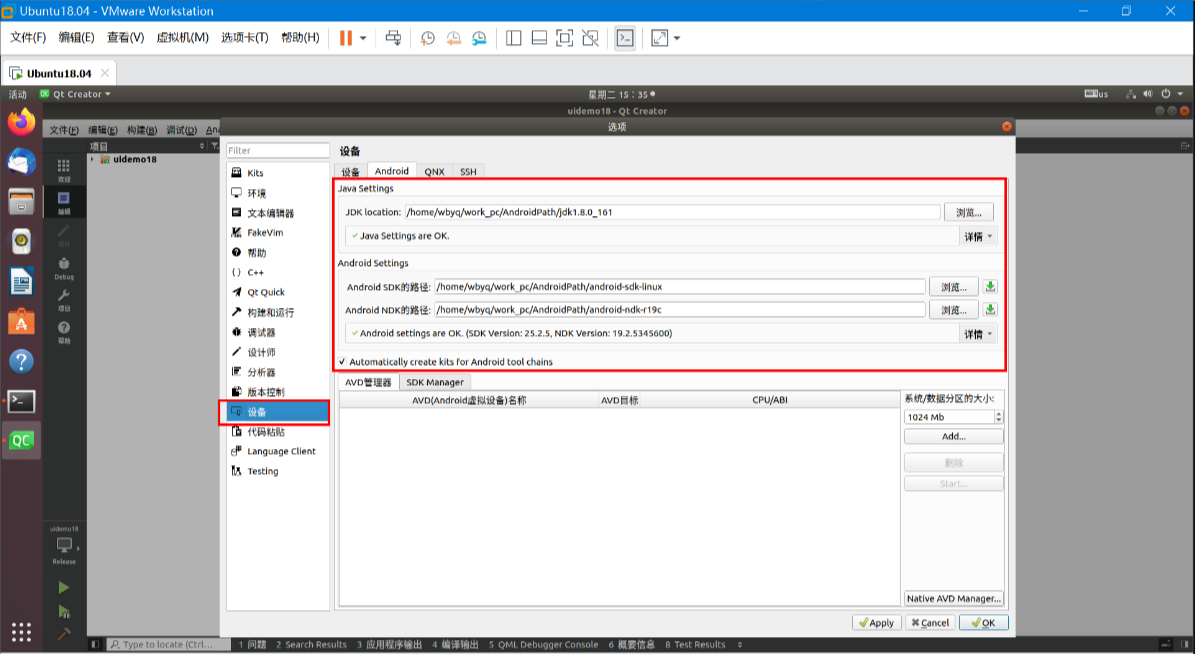Select Kits in the options sidebar
This screenshot has width=1195, height=654.
tap(255, 173)
